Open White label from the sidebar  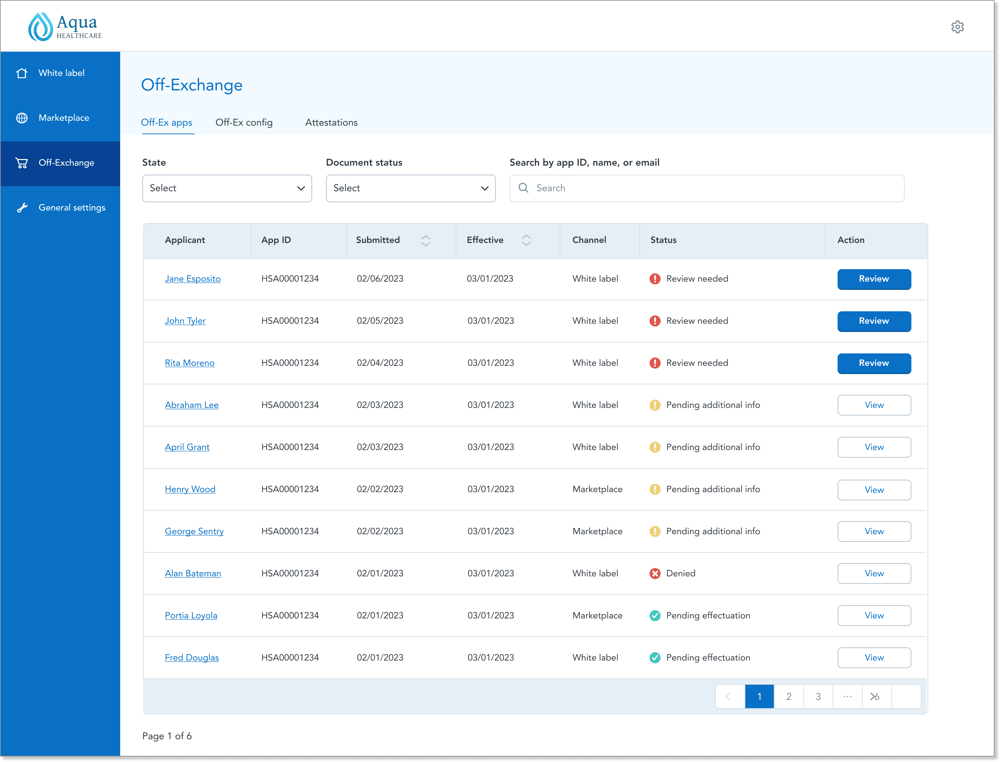[x=60, y=73]
